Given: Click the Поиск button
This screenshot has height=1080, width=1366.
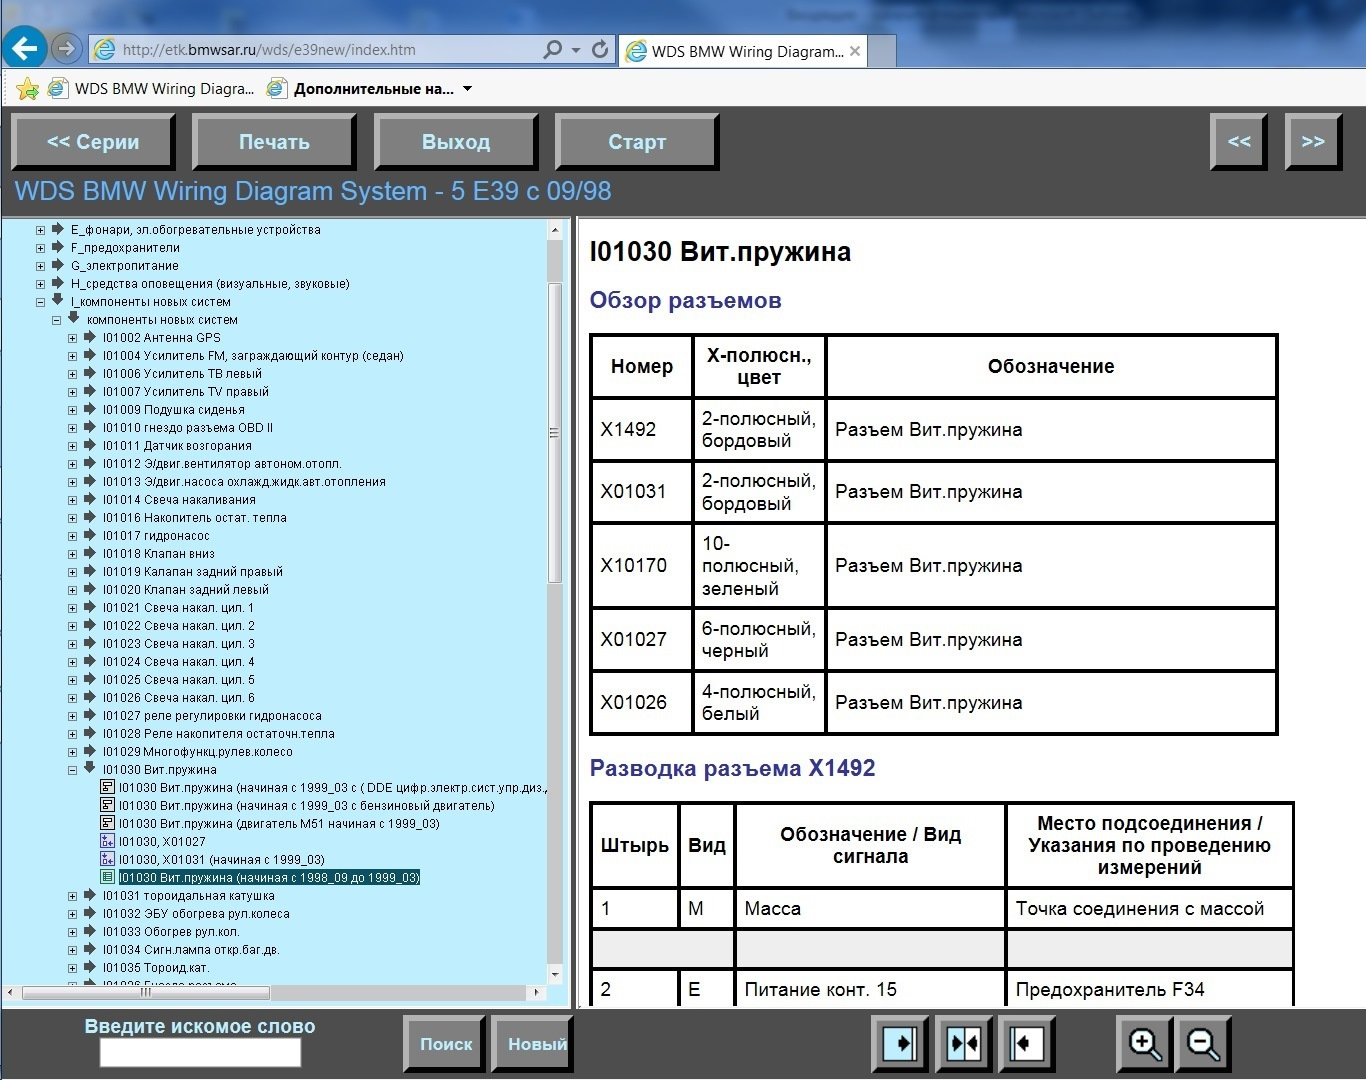Looking at the screenshot, I should point(445,1044).
